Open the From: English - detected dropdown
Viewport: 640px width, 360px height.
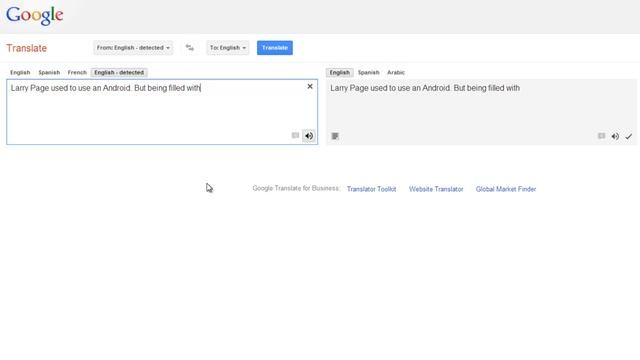click(133, 48)
